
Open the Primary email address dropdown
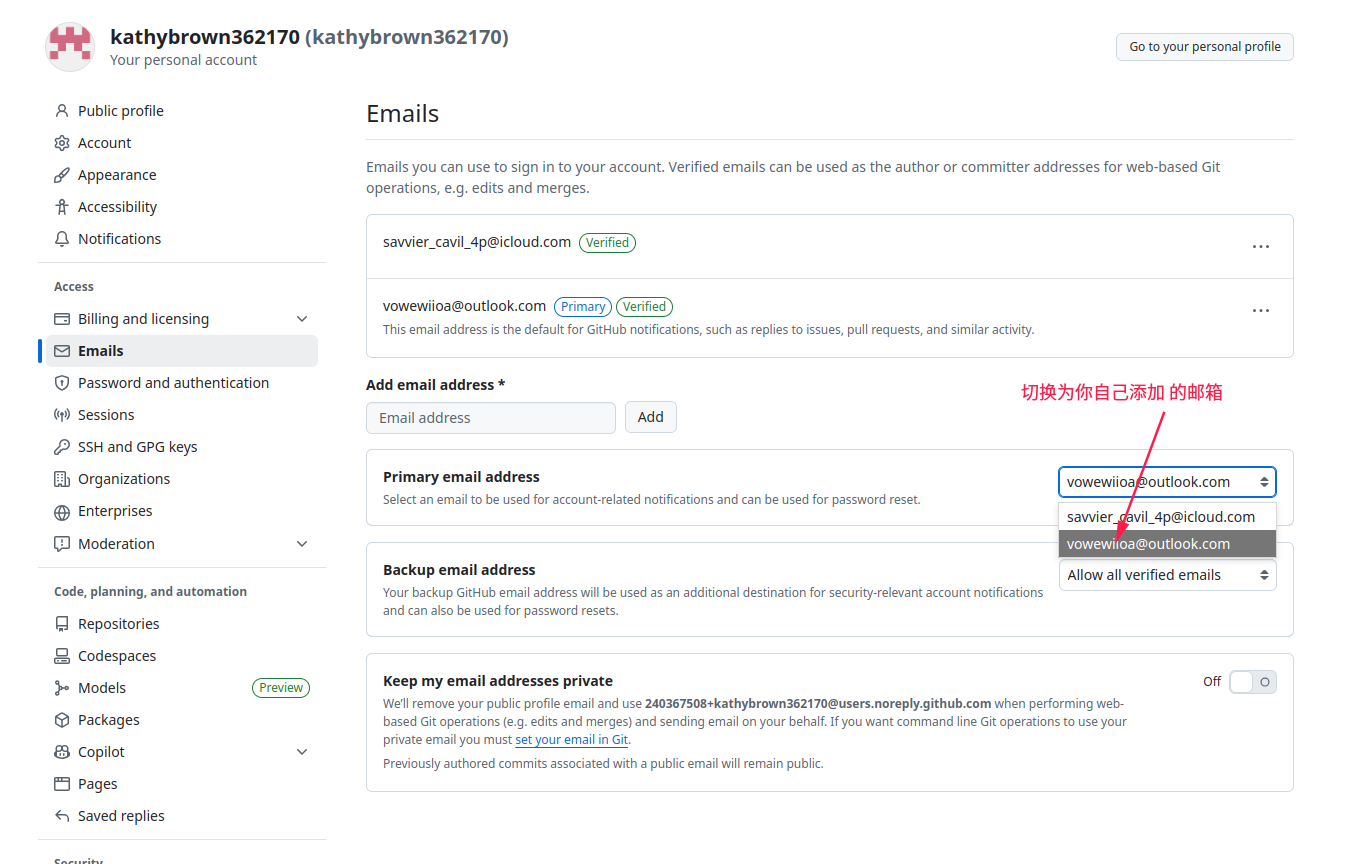[x=1167, y=482]
